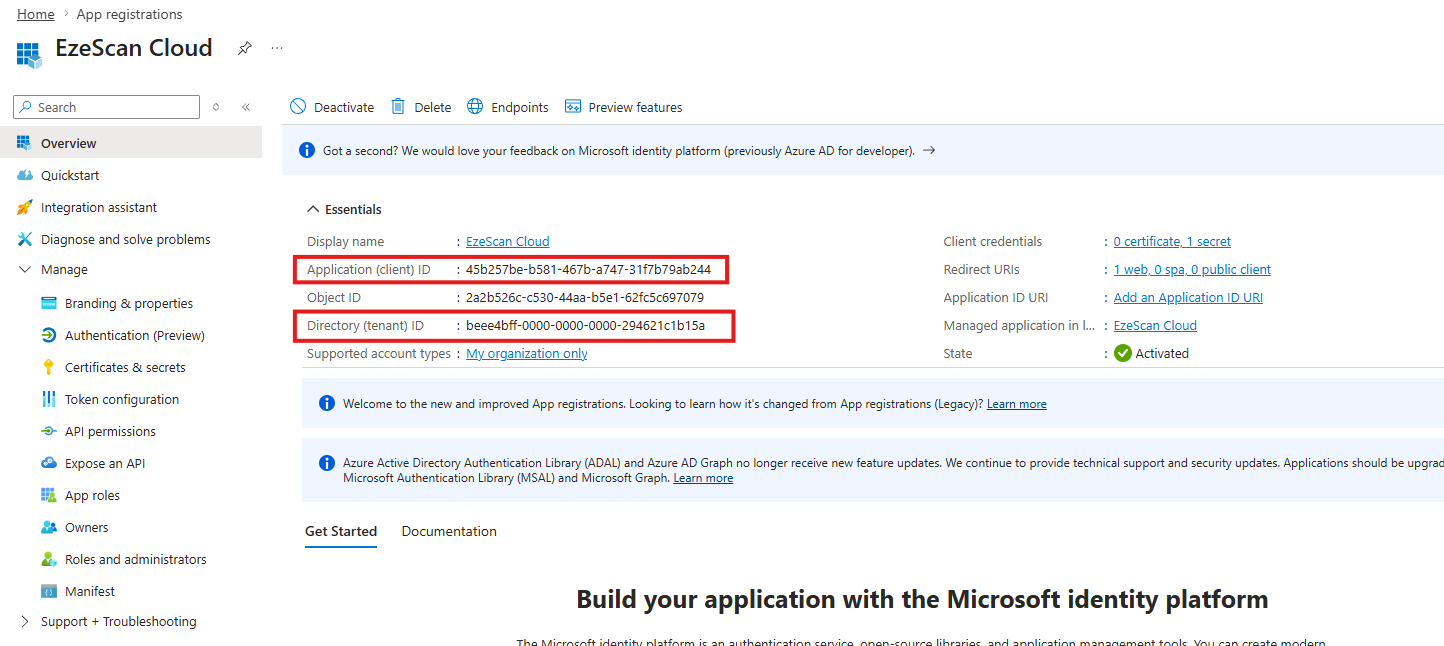
Task: Click the Token configuration bars icon
Action: tap(49, 399)
